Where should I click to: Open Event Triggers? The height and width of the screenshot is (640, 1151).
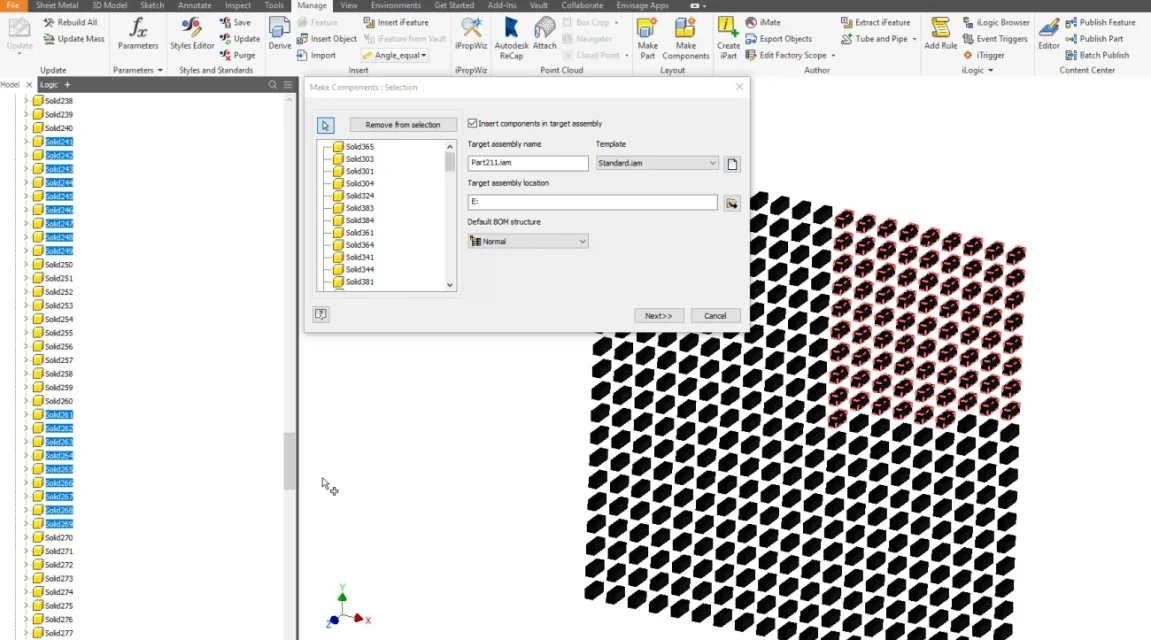[996, 39]
